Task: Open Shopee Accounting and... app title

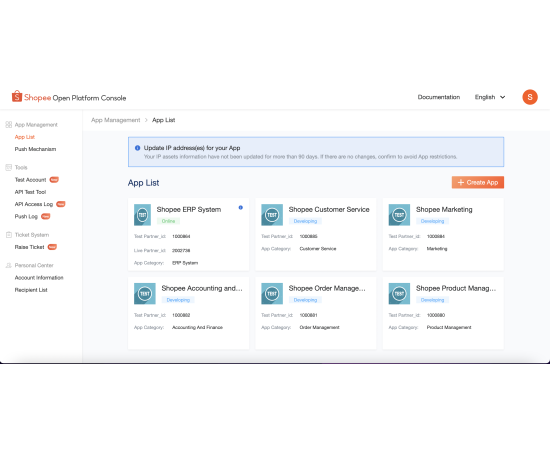Action: [x=202, y=288]
